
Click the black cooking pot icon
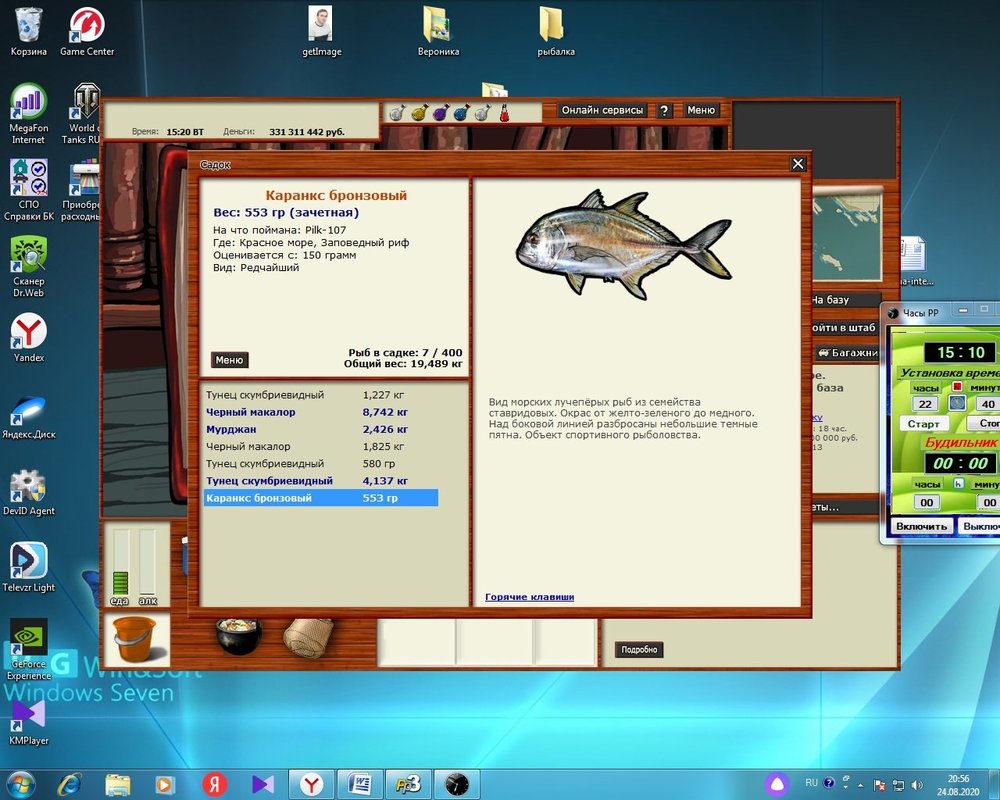click(238, 636)
